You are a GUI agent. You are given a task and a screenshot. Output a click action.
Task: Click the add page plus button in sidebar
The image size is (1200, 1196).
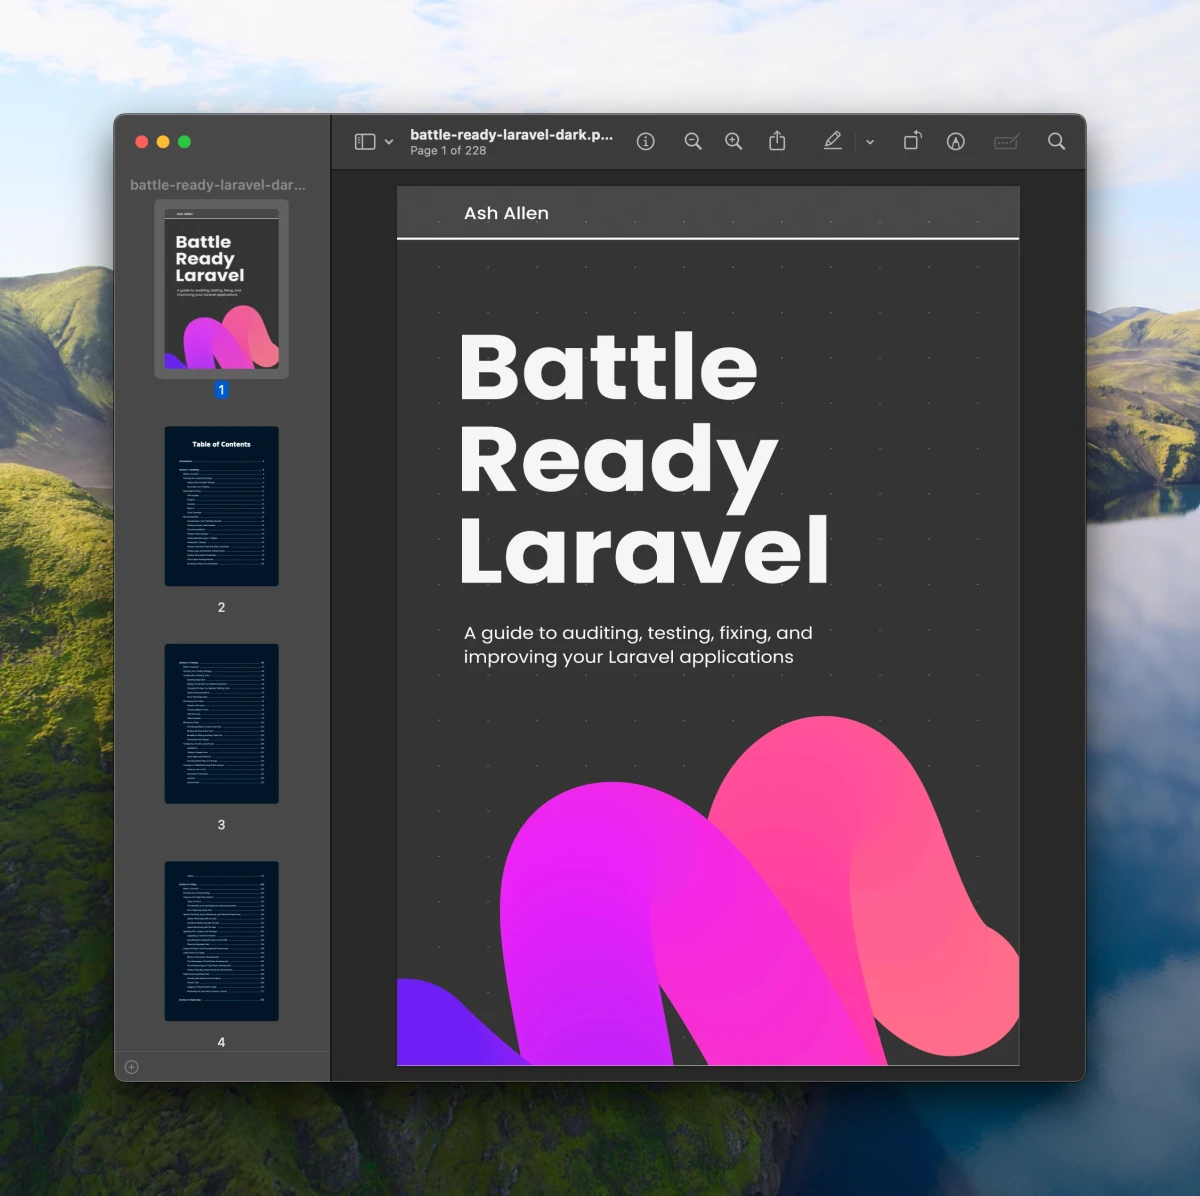[131, 1067]
